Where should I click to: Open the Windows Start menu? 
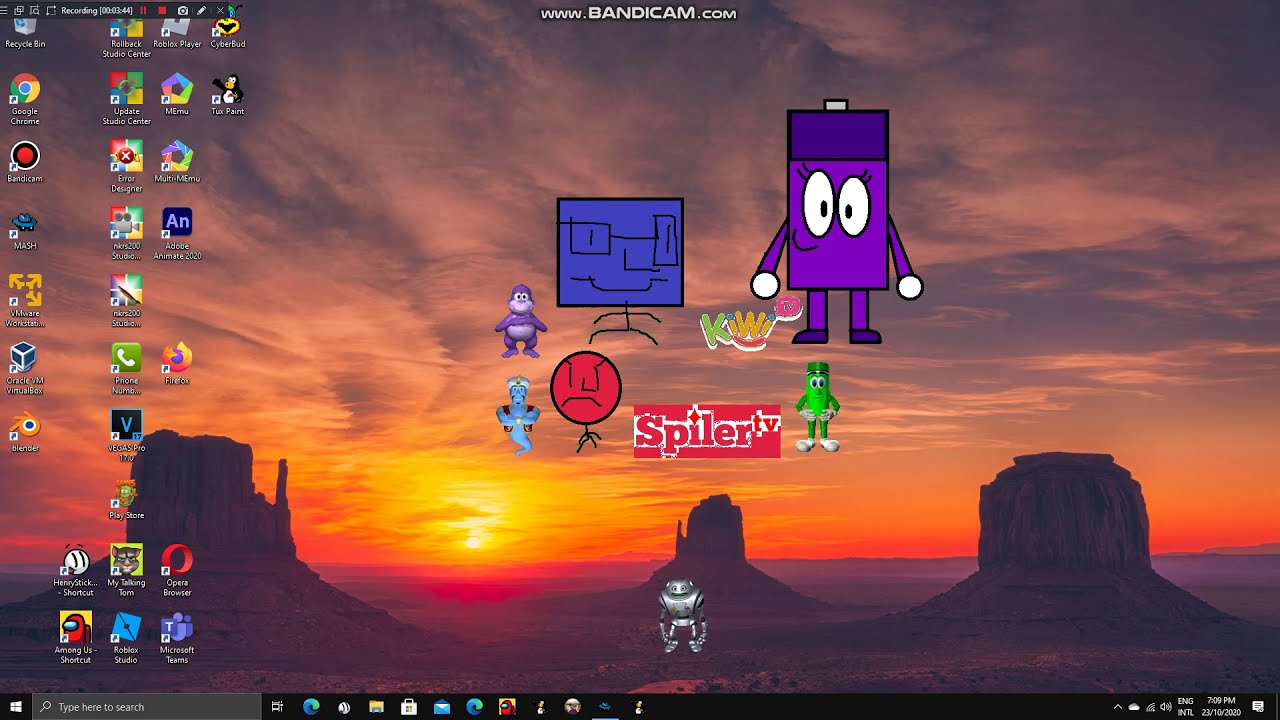15,707
